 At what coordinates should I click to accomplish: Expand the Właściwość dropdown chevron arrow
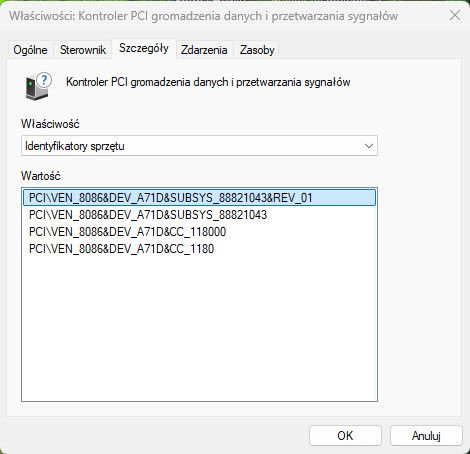click(x=368, y=146)
